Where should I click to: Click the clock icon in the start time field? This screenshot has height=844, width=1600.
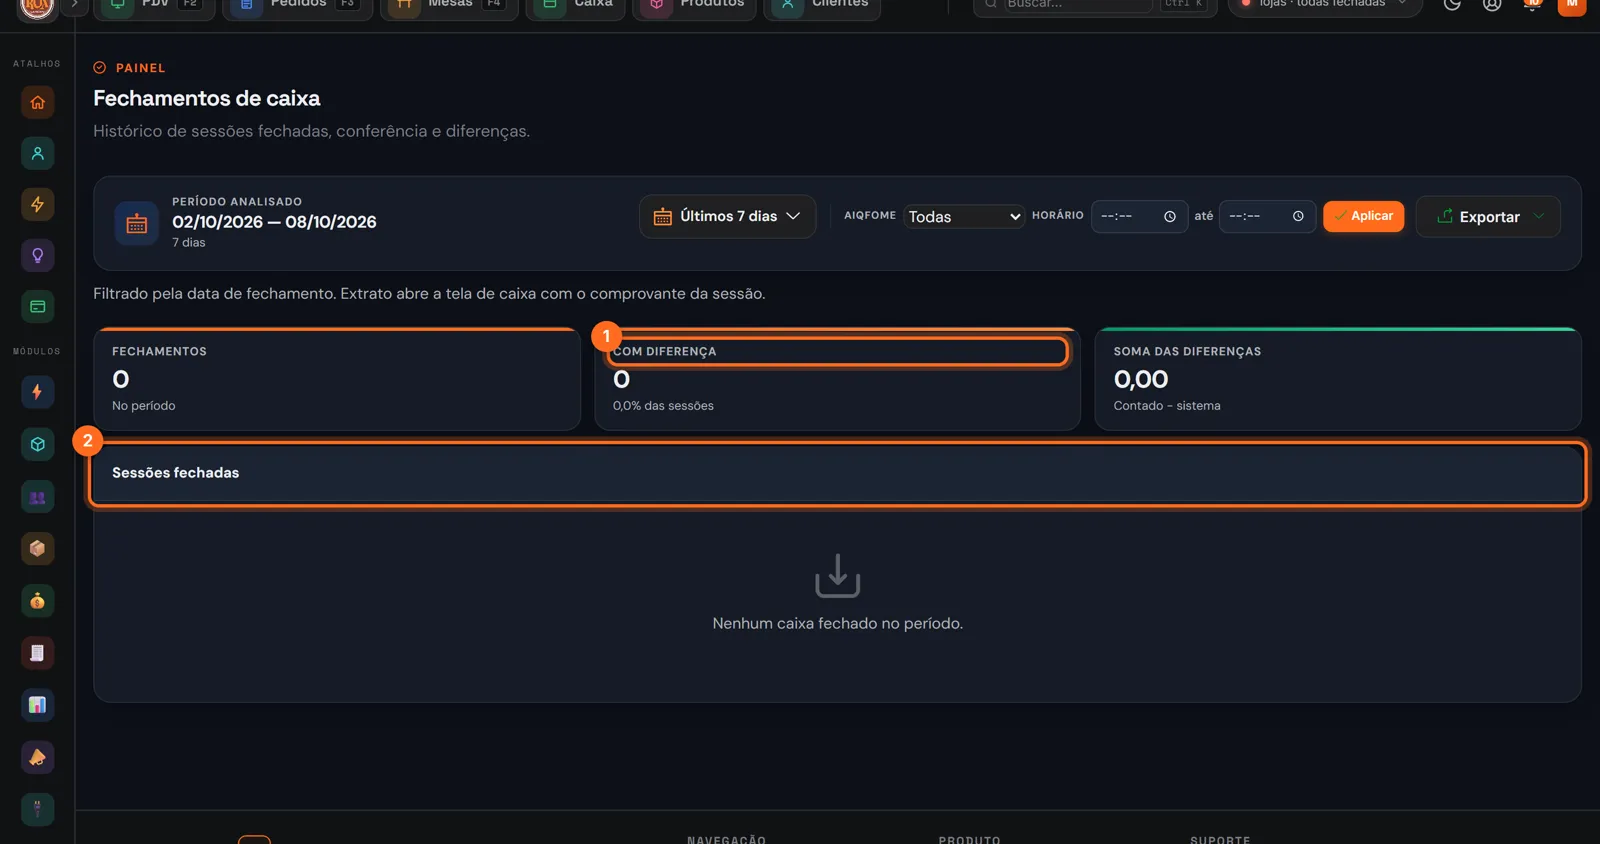point(1170,216)
